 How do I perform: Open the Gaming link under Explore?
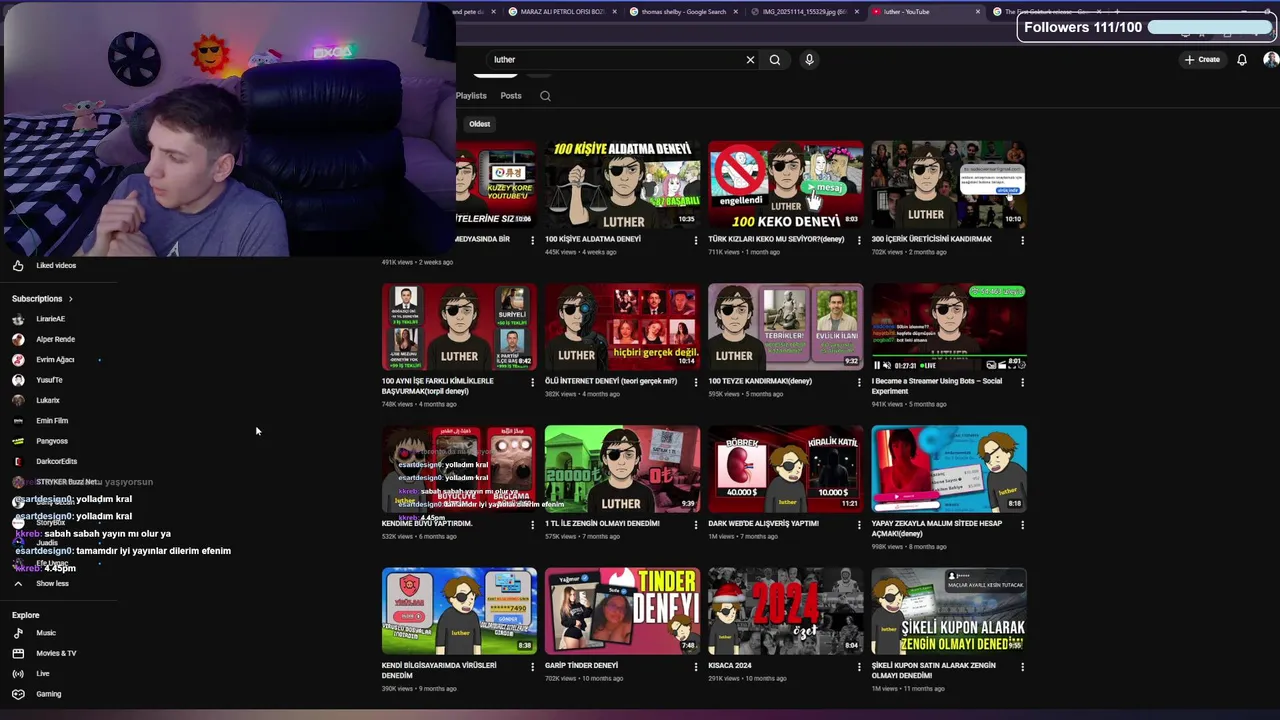pos(48,694)
